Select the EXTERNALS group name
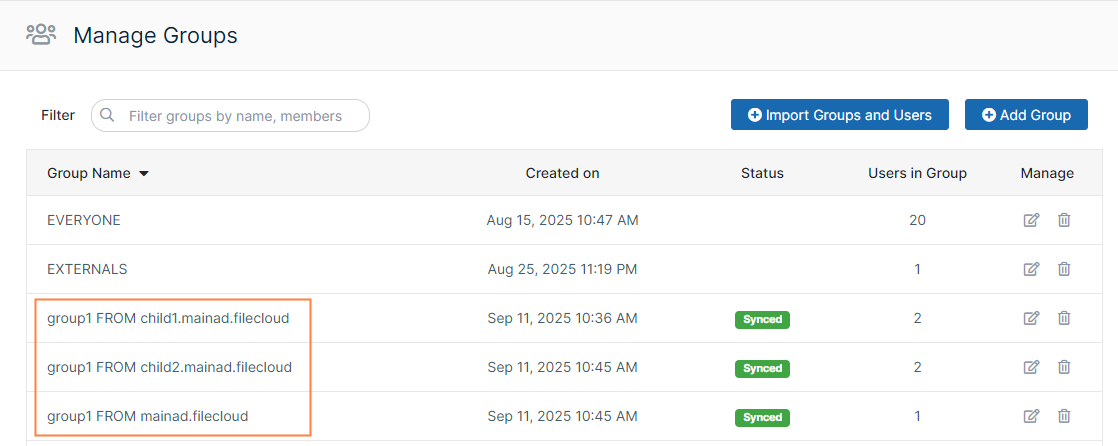The height and width of the screenshot is (446, 1118). point(87,269)
